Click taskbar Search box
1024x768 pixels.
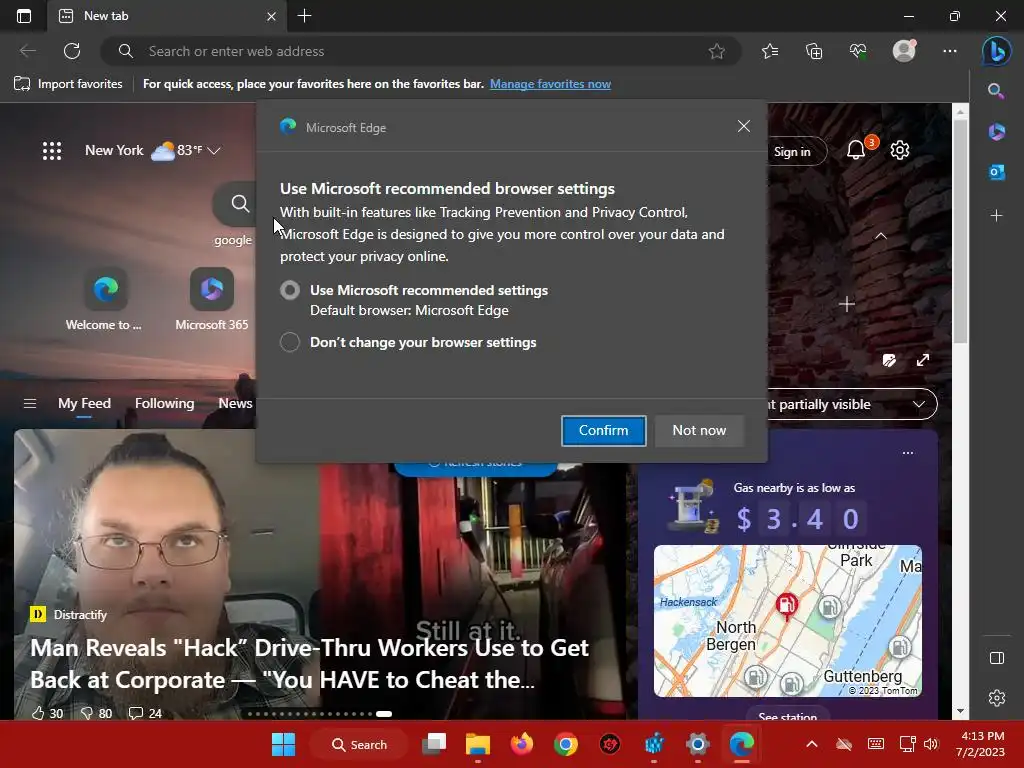(359, 744)
